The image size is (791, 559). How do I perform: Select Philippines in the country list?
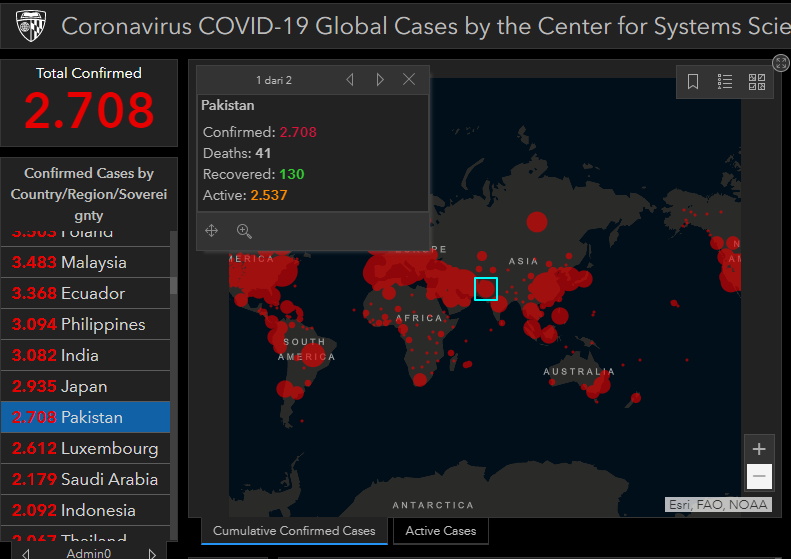click(x=85, y=324)
